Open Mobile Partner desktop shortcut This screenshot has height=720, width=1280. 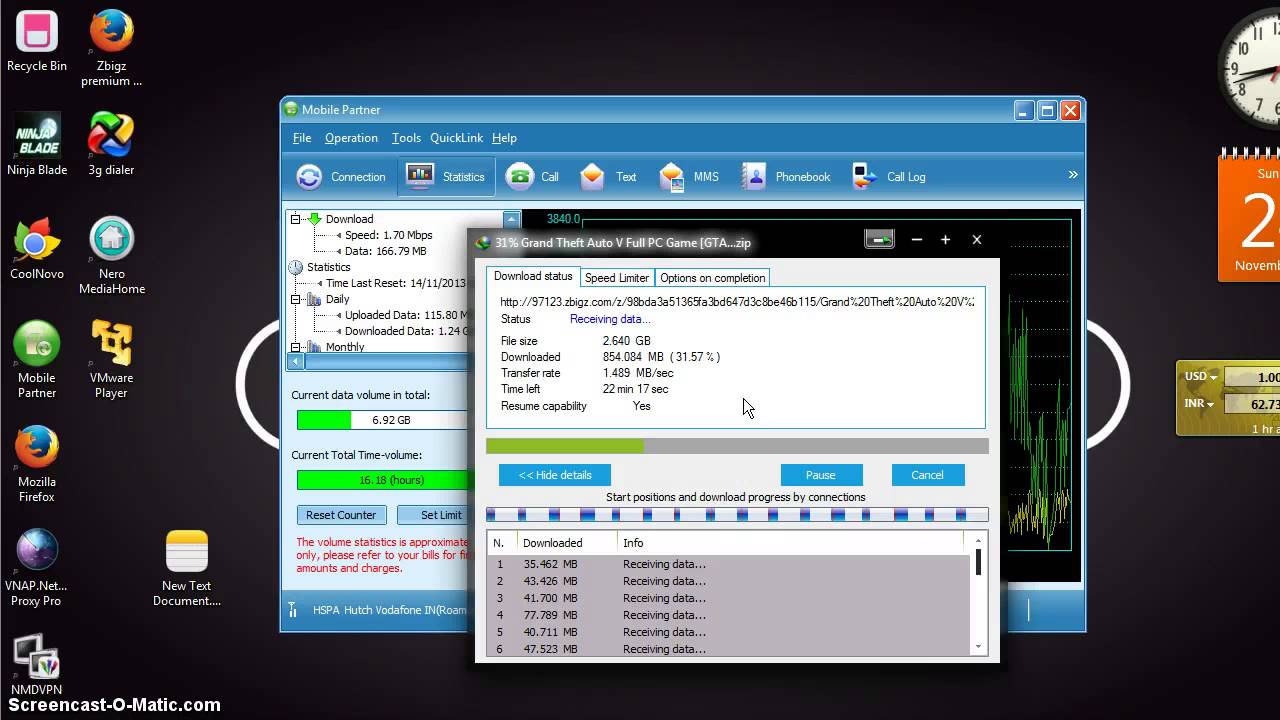click(37, 360)
